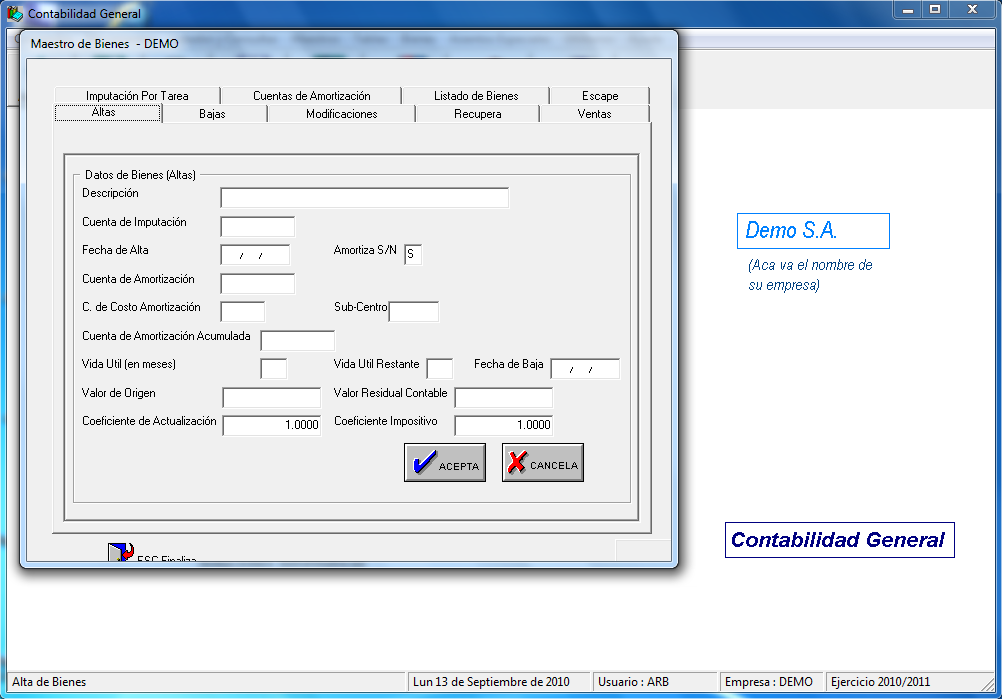
Task: Open the Listado de Bienes tab
Action: 476,96
